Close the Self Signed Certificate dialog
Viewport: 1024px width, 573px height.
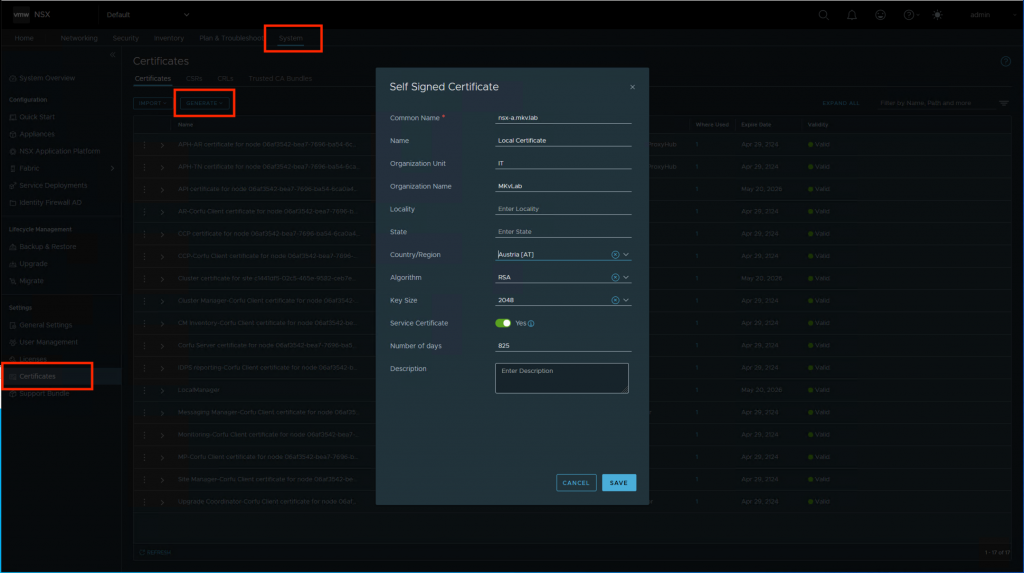(632, 87)
